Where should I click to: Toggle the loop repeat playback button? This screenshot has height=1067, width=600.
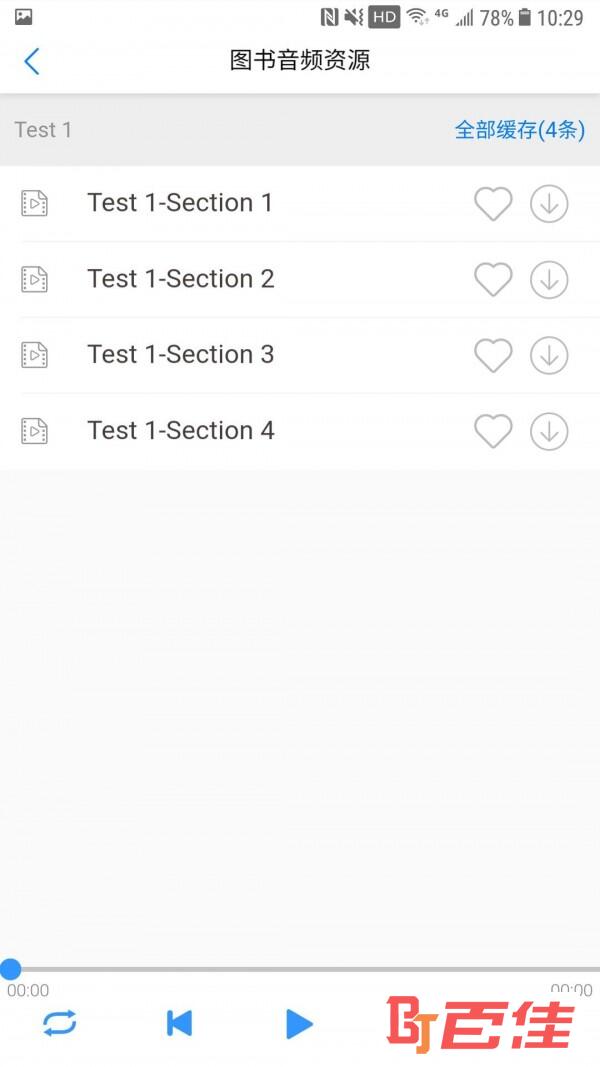[x=60, y=1023]
